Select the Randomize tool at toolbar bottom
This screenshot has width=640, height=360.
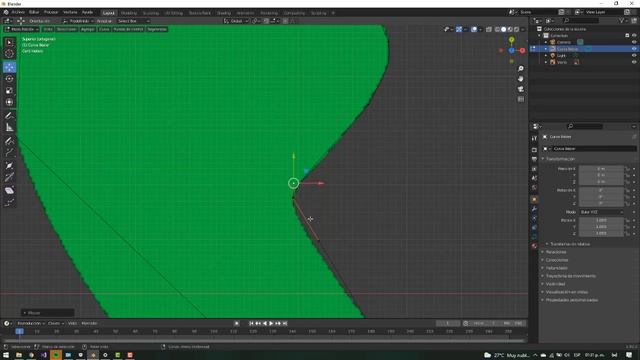tap(9, 202)
